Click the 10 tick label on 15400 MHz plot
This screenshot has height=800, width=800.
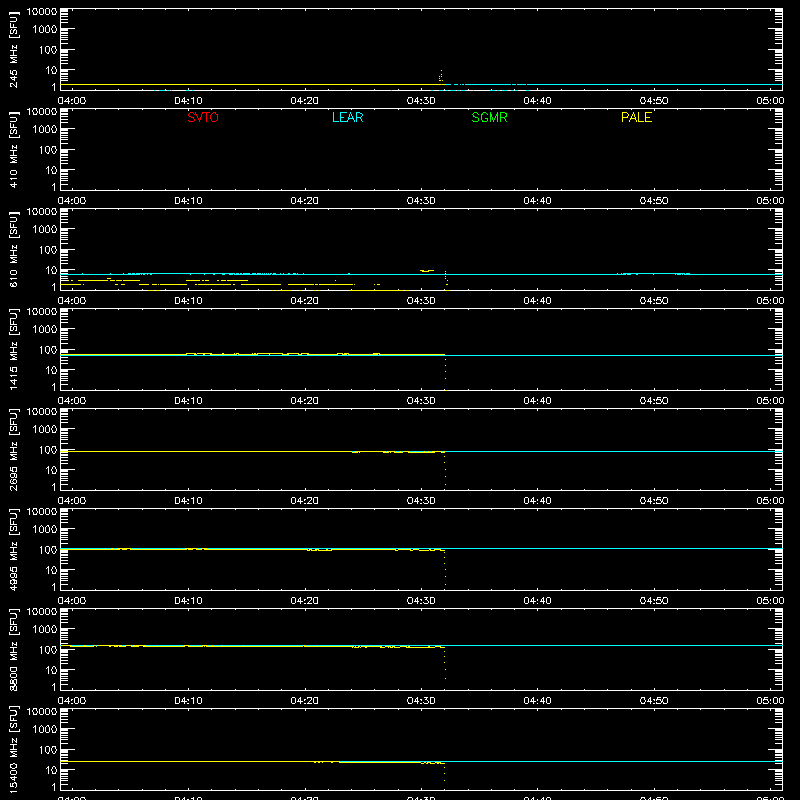click(x=51, y=770)
